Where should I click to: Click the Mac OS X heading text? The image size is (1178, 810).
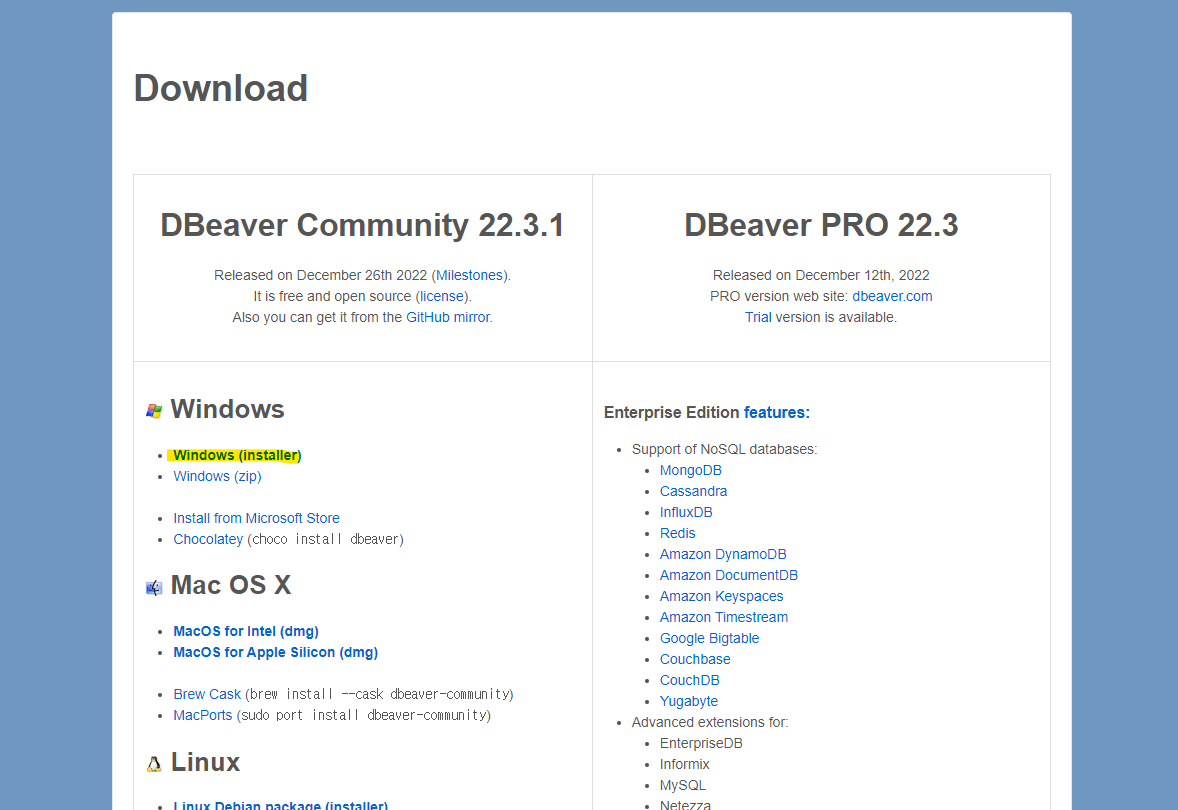coord(231,585)
